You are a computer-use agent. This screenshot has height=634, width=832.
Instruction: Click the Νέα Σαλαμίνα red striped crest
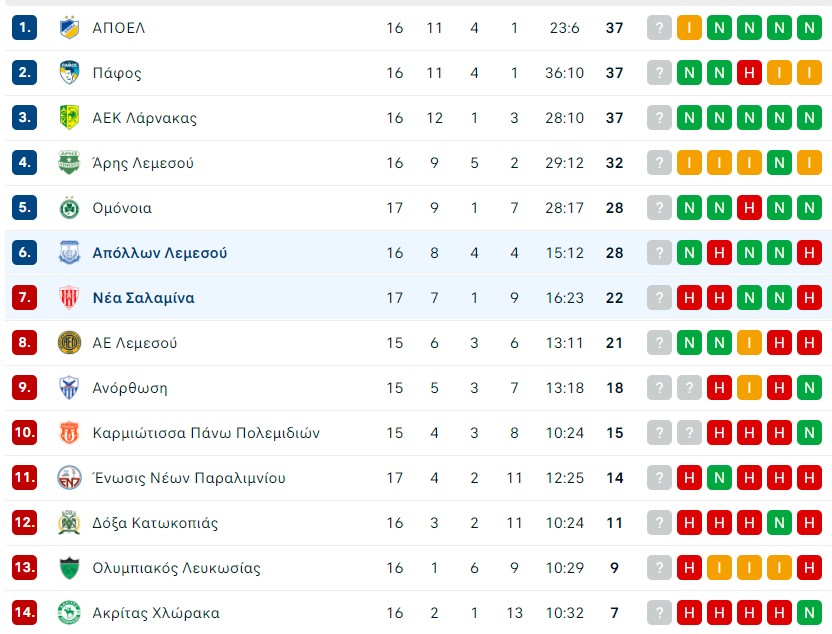pos(70,298)
